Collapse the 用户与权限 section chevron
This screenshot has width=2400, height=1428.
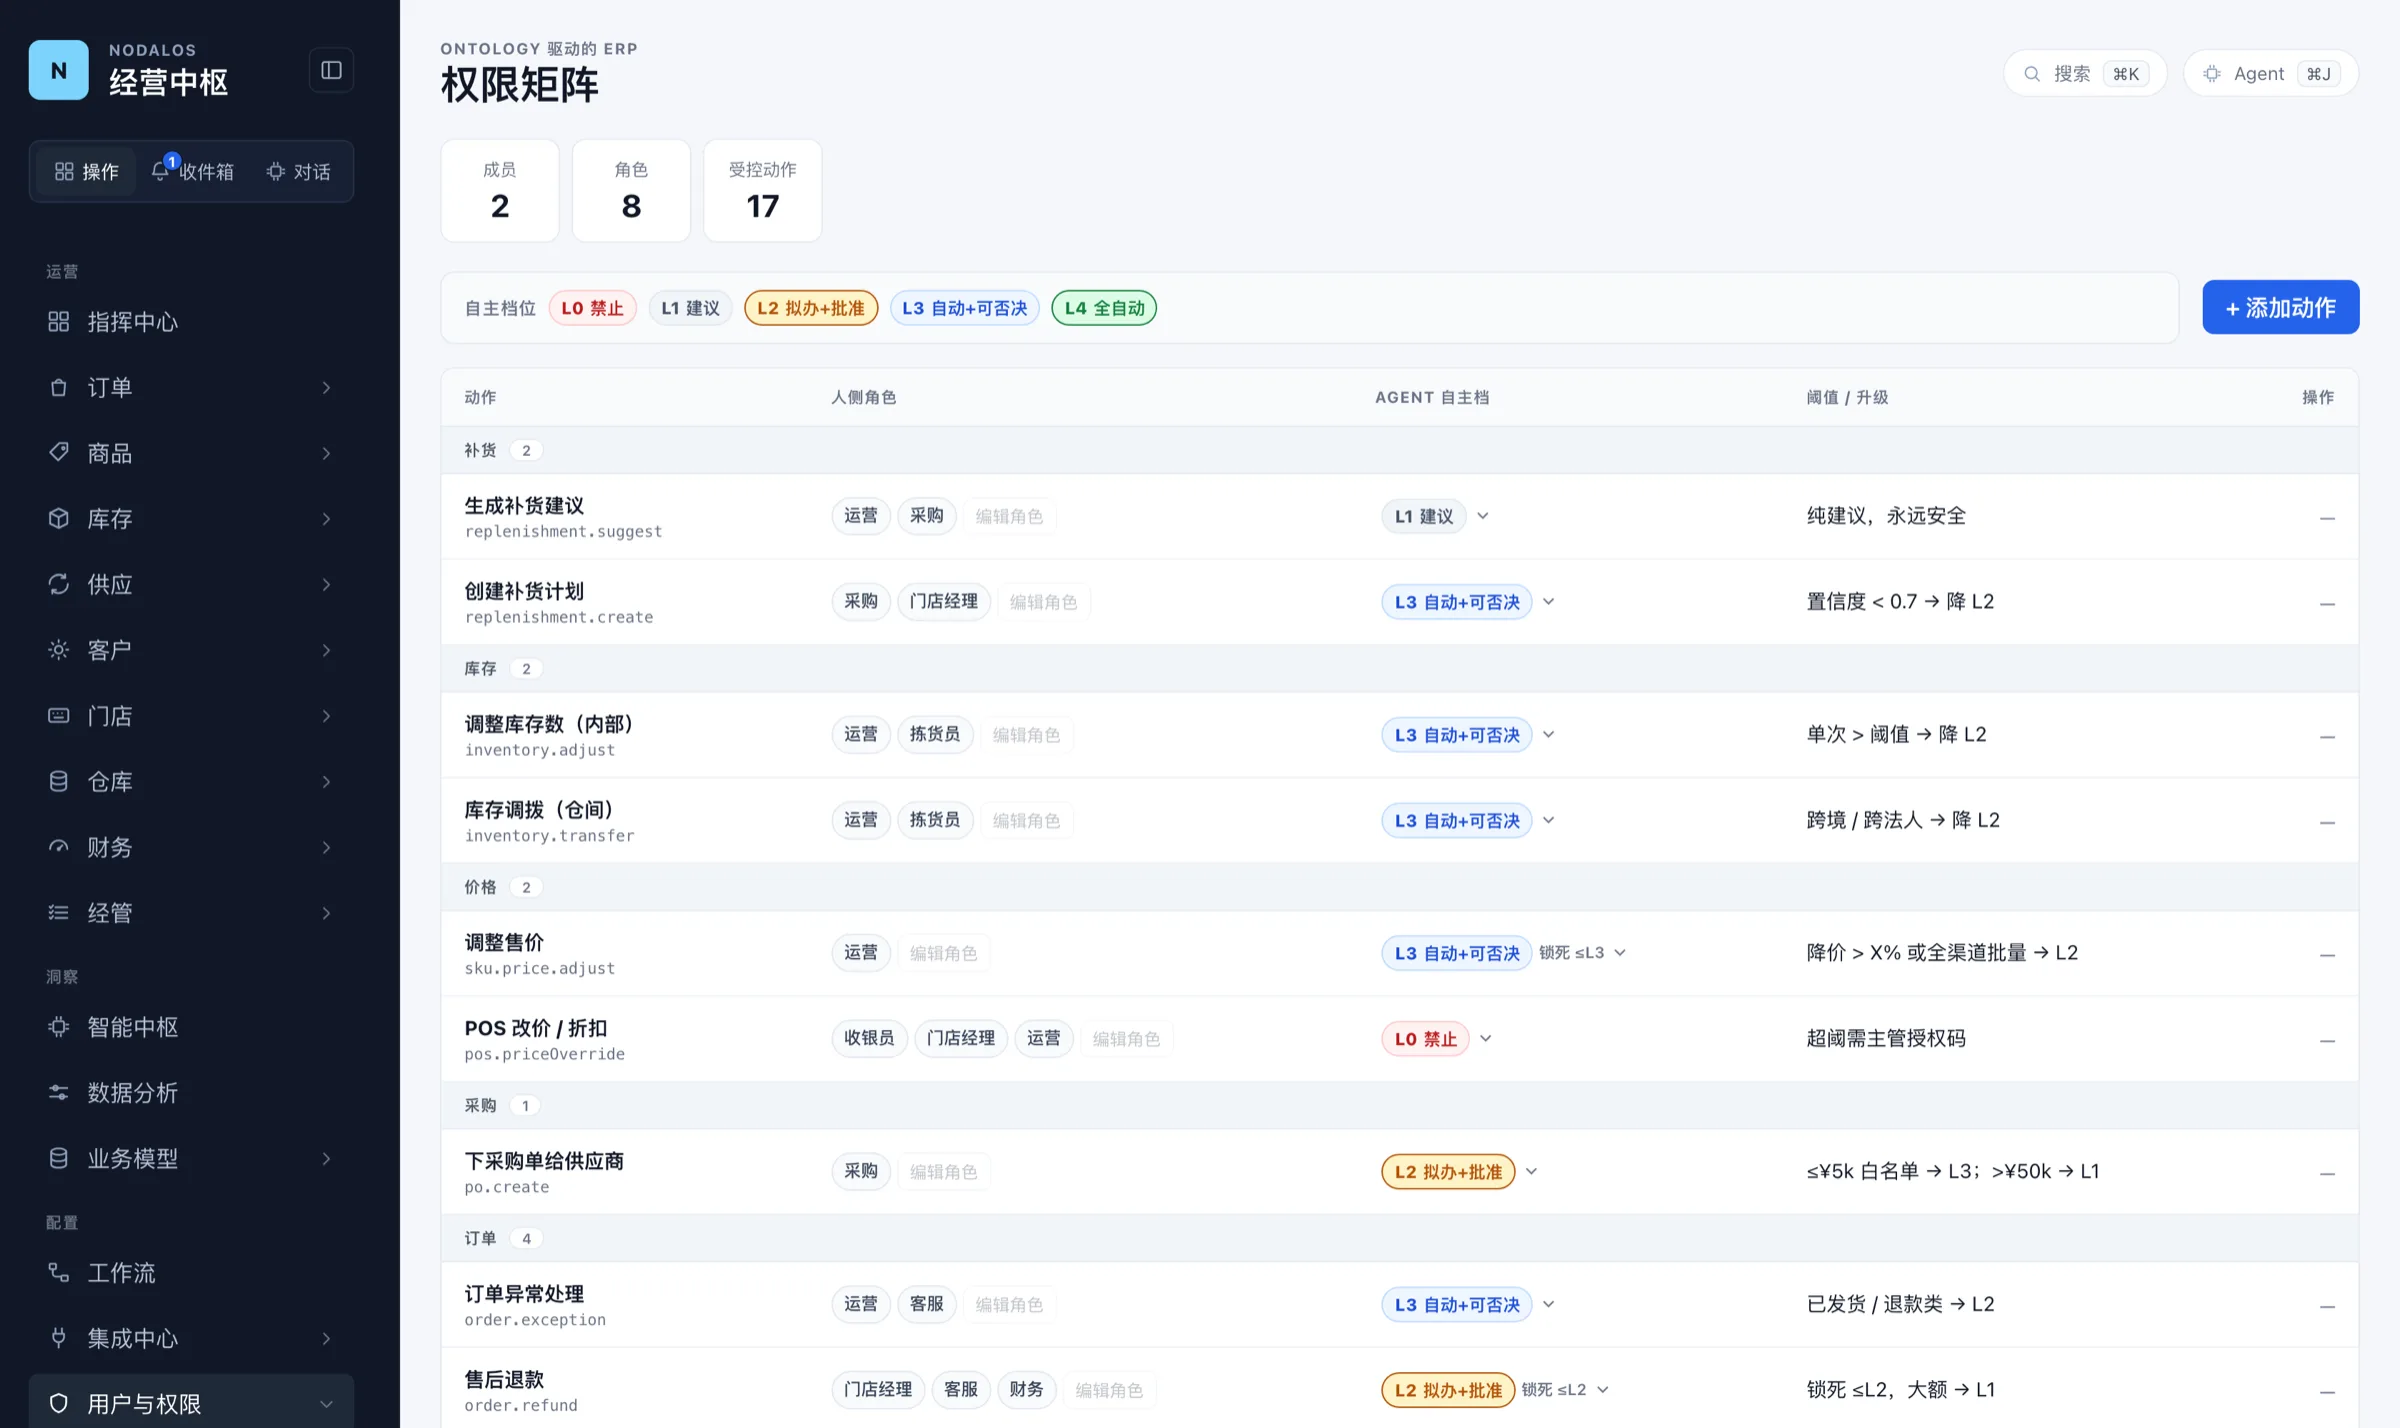[326, 1404]
